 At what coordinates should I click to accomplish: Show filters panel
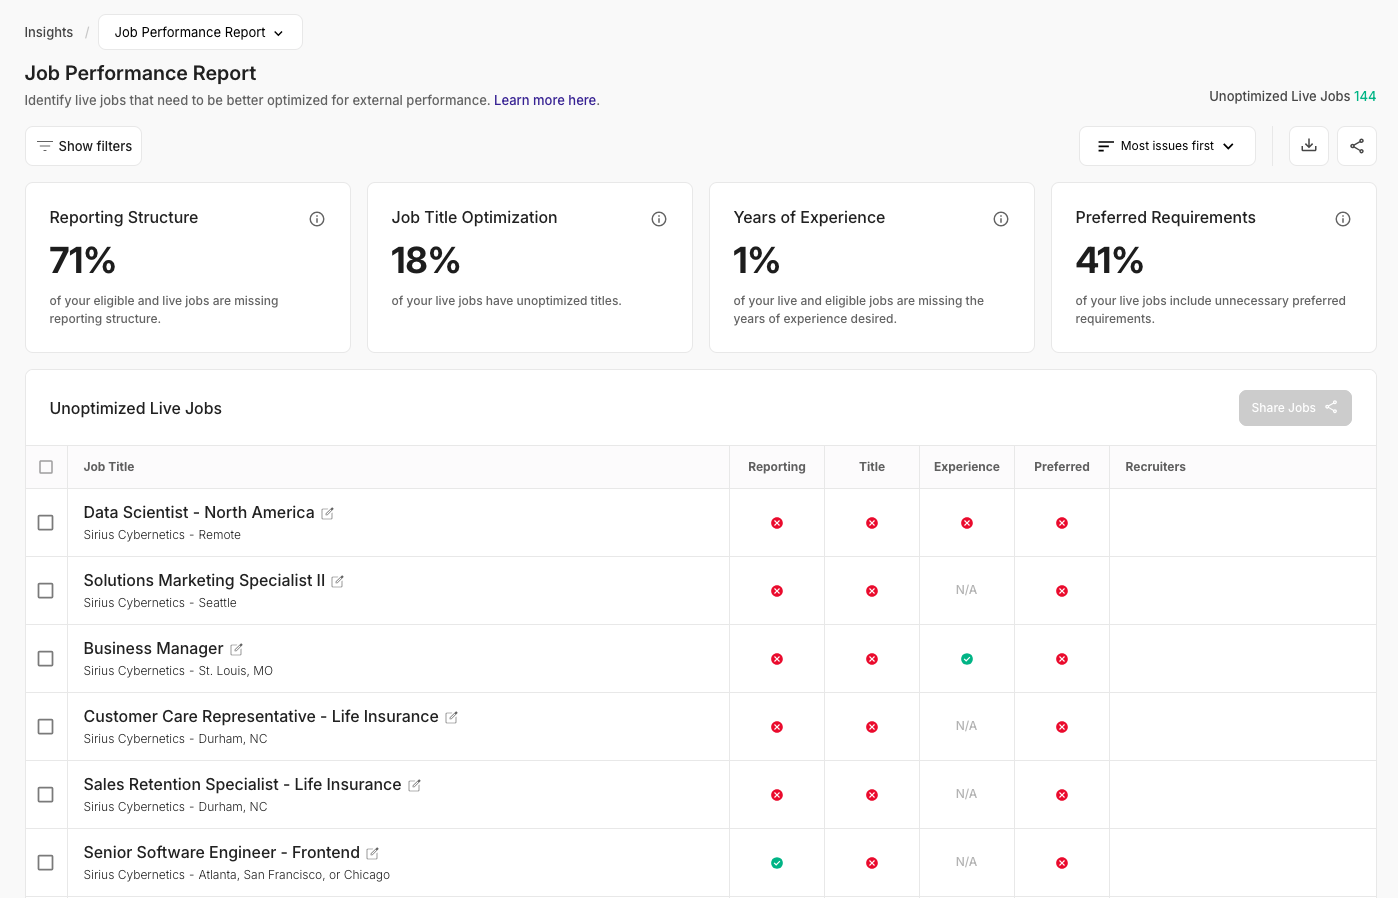click(84, 146)
